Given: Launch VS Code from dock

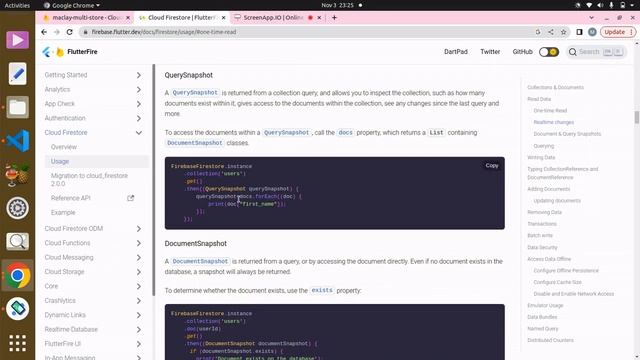Looking at the screenshot, I should click(x=18, y=141).
